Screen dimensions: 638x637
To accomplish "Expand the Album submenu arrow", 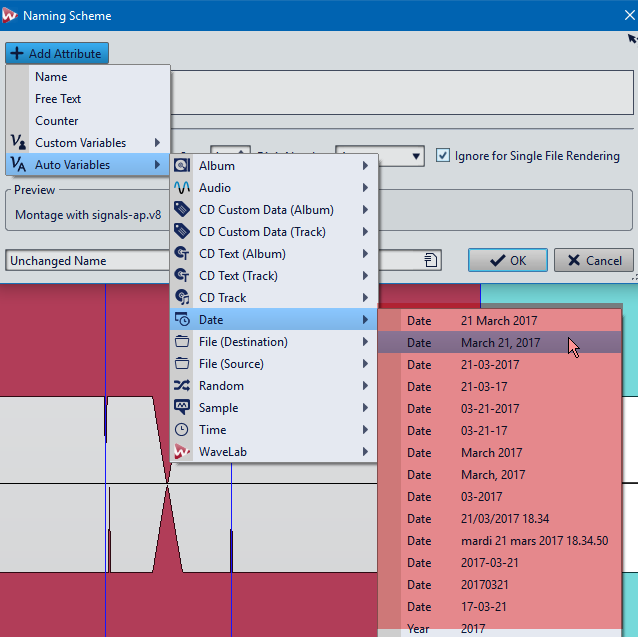I will point(365,166).
